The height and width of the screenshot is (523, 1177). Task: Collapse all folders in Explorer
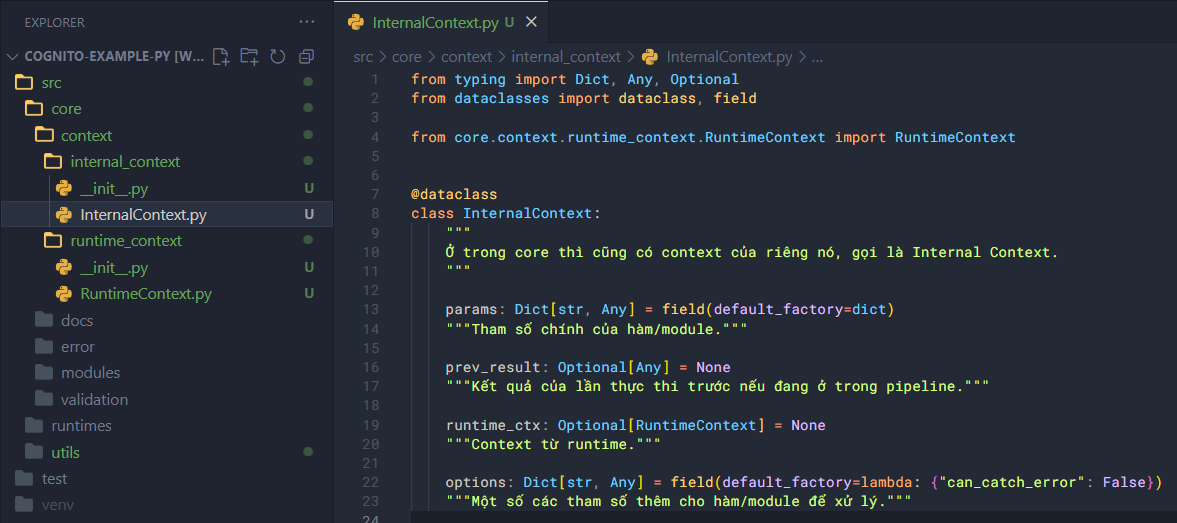(x=307, y=57)
